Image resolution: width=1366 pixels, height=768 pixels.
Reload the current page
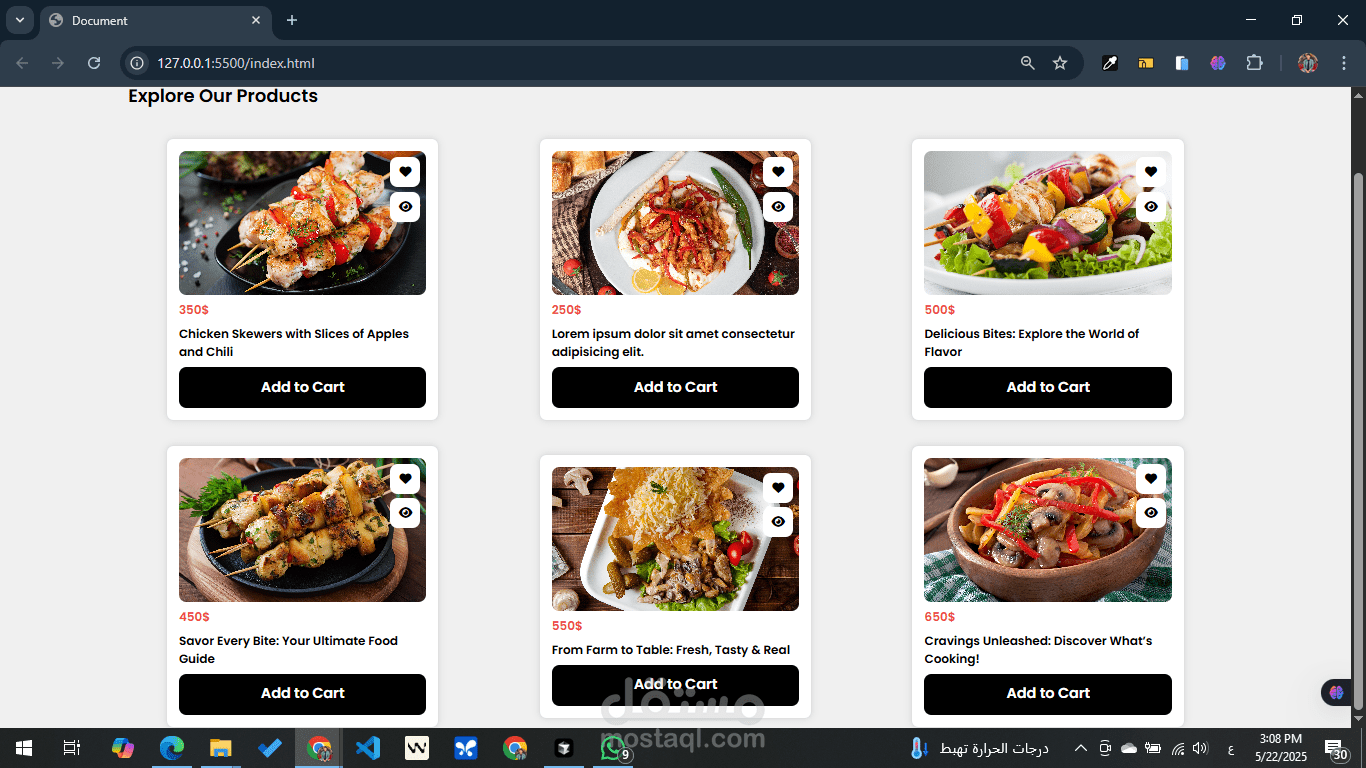[x=94, y=63]
